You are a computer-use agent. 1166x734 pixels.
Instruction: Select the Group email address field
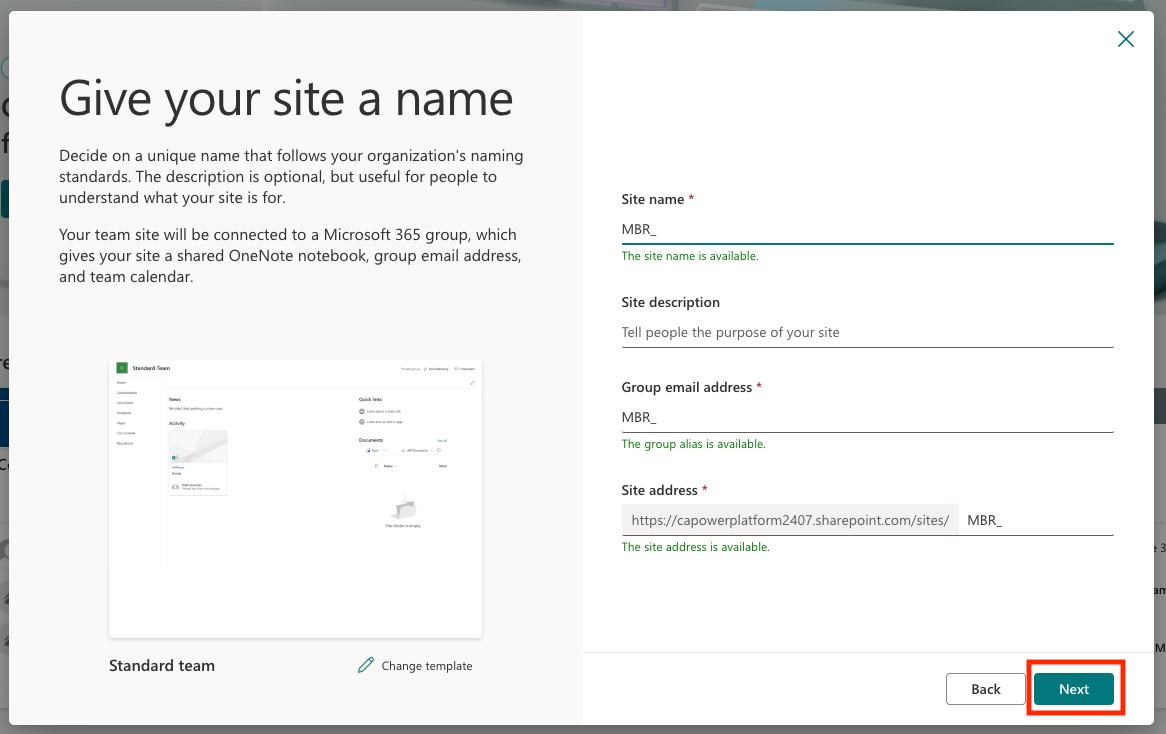(x=866, y=417)
